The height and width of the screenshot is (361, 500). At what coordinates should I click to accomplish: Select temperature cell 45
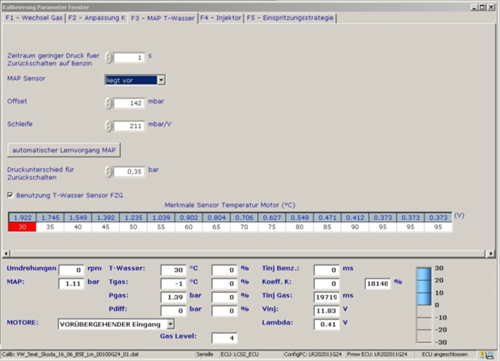coord(105,227)
